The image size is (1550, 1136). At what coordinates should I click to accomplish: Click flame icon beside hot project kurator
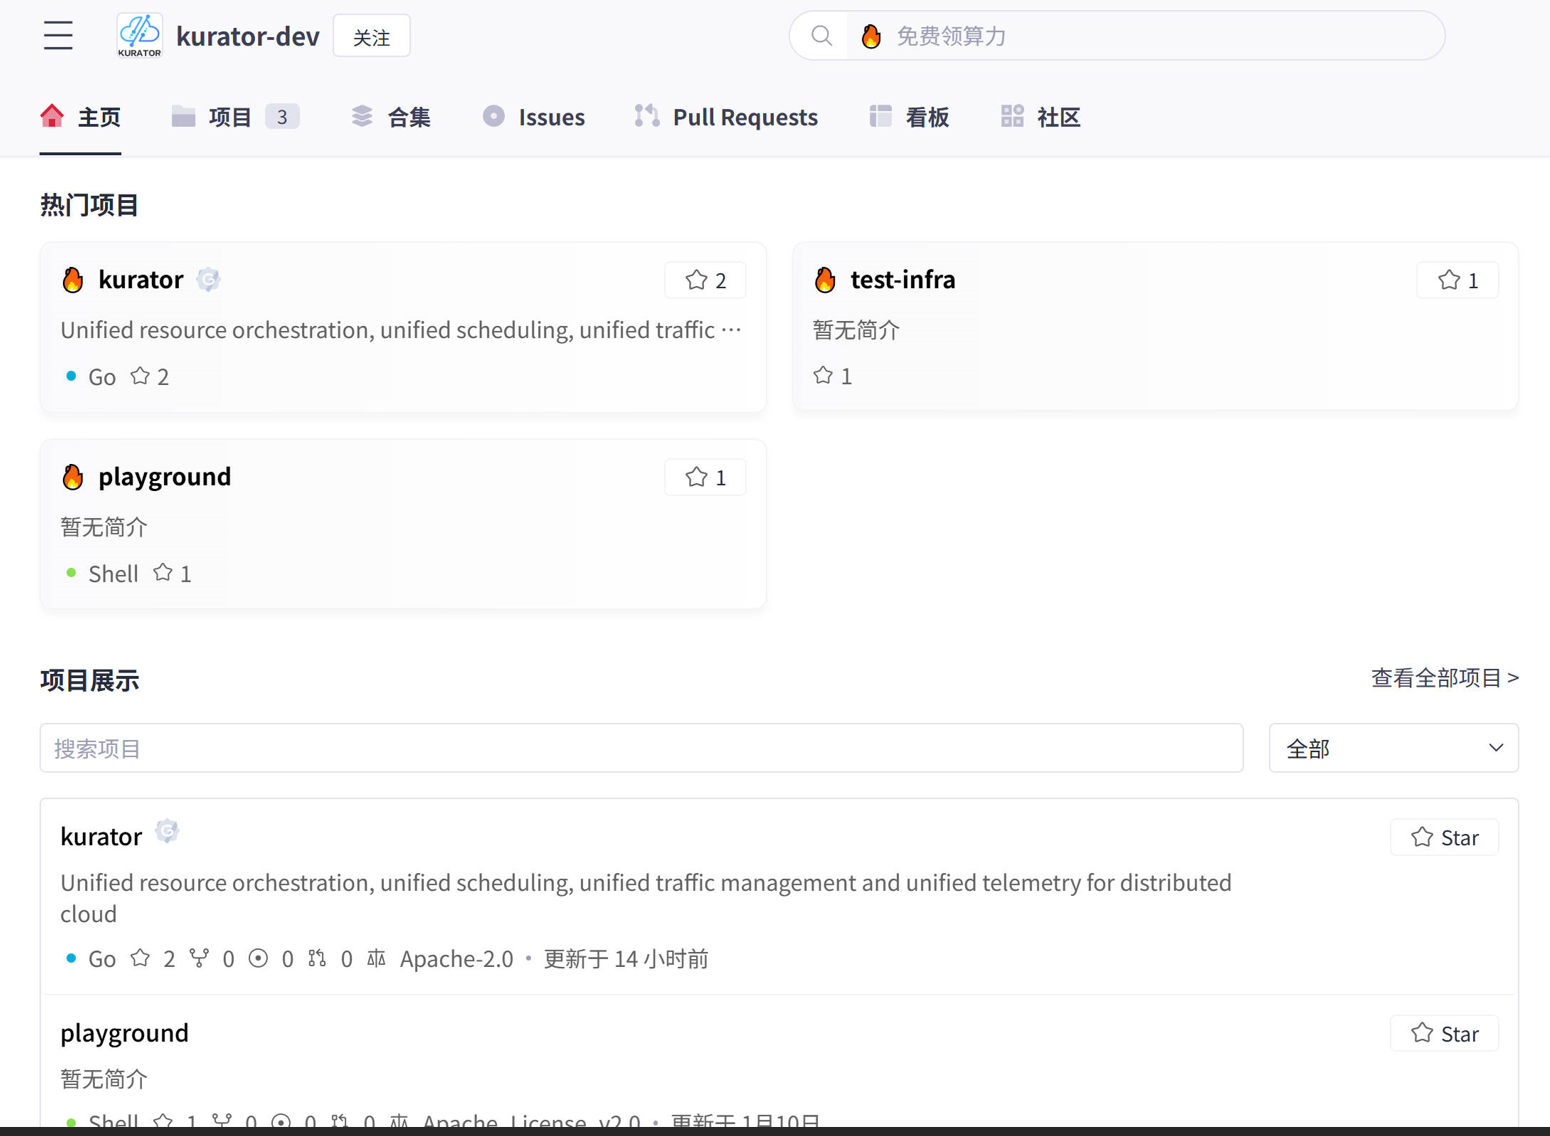[x=73, y=279]
